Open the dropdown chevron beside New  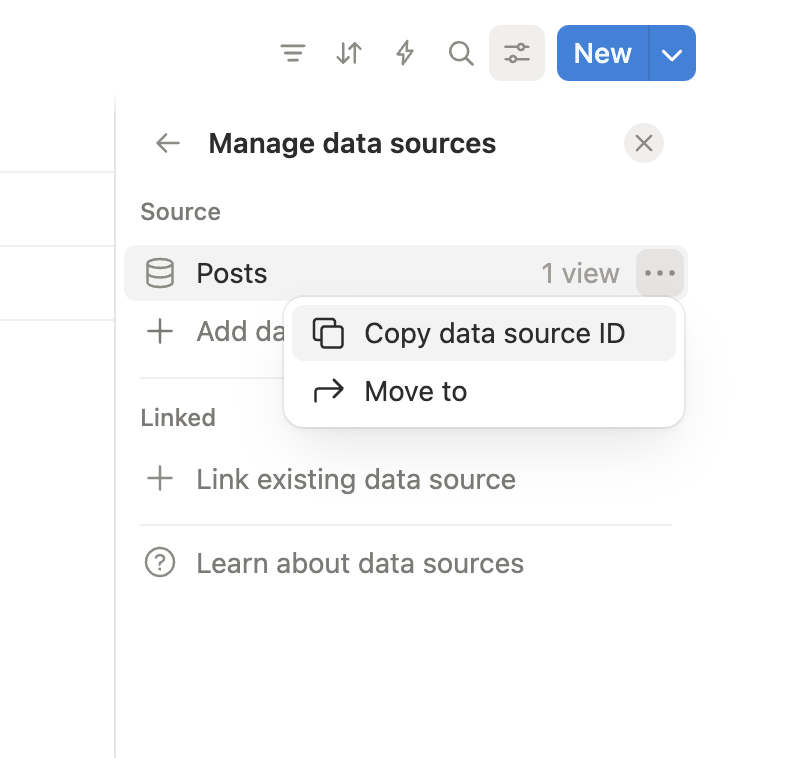672,53
